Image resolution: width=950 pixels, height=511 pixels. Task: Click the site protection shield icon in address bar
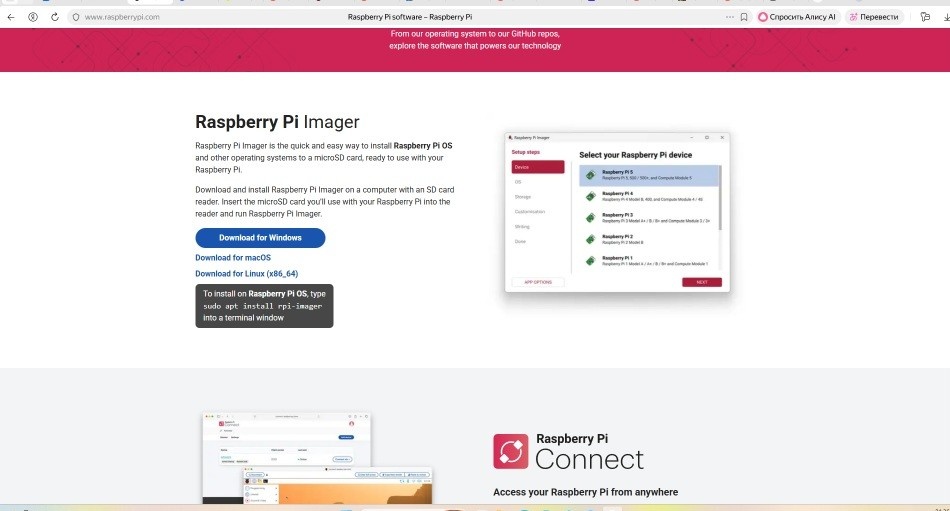(x=76, y=17)
